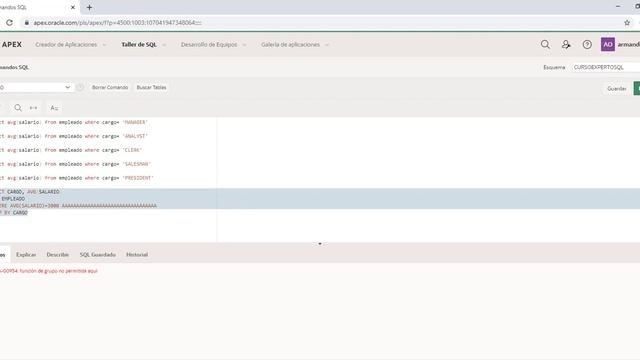Open a new browser tab
The height and width of the screenshot is (360, 640).
89,7
